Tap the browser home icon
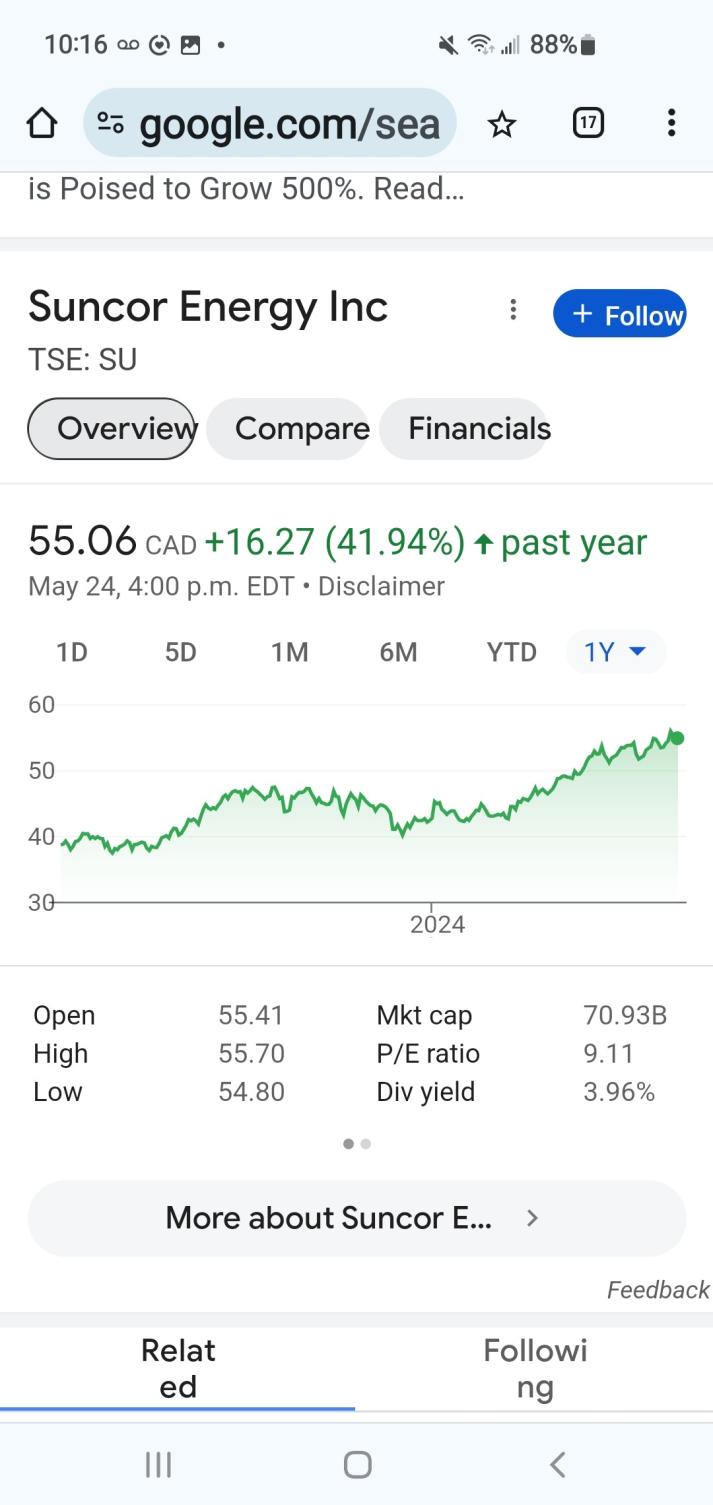The width and height of the screenshot is (713, 1505). tap(42, 124)
